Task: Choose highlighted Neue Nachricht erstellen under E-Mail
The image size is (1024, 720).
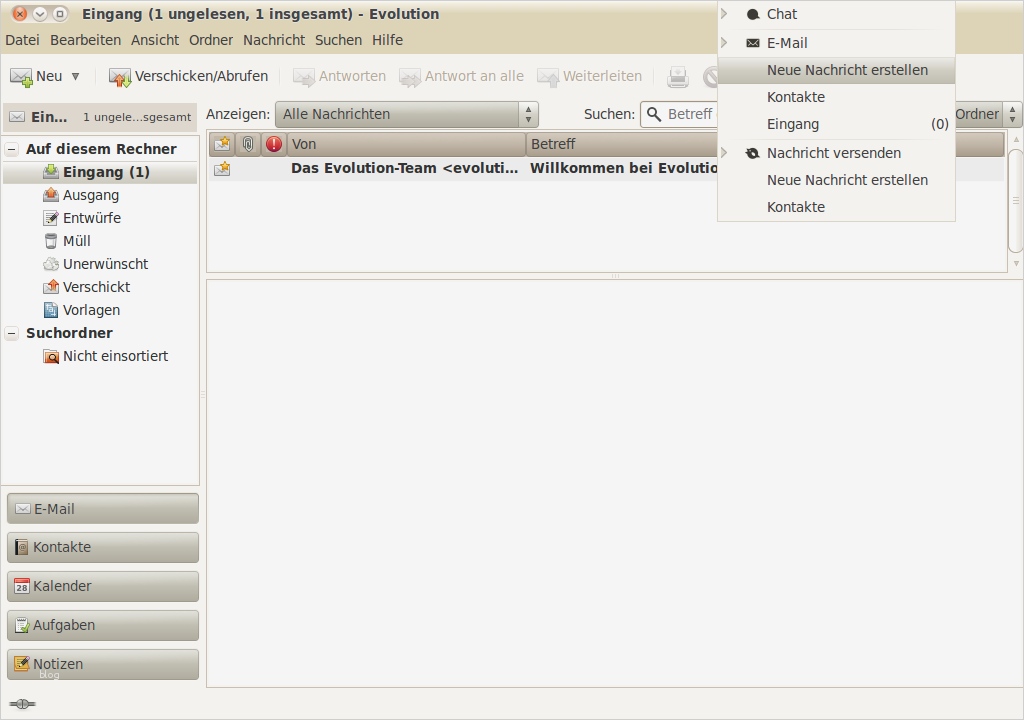Action: tap(837, 70)
